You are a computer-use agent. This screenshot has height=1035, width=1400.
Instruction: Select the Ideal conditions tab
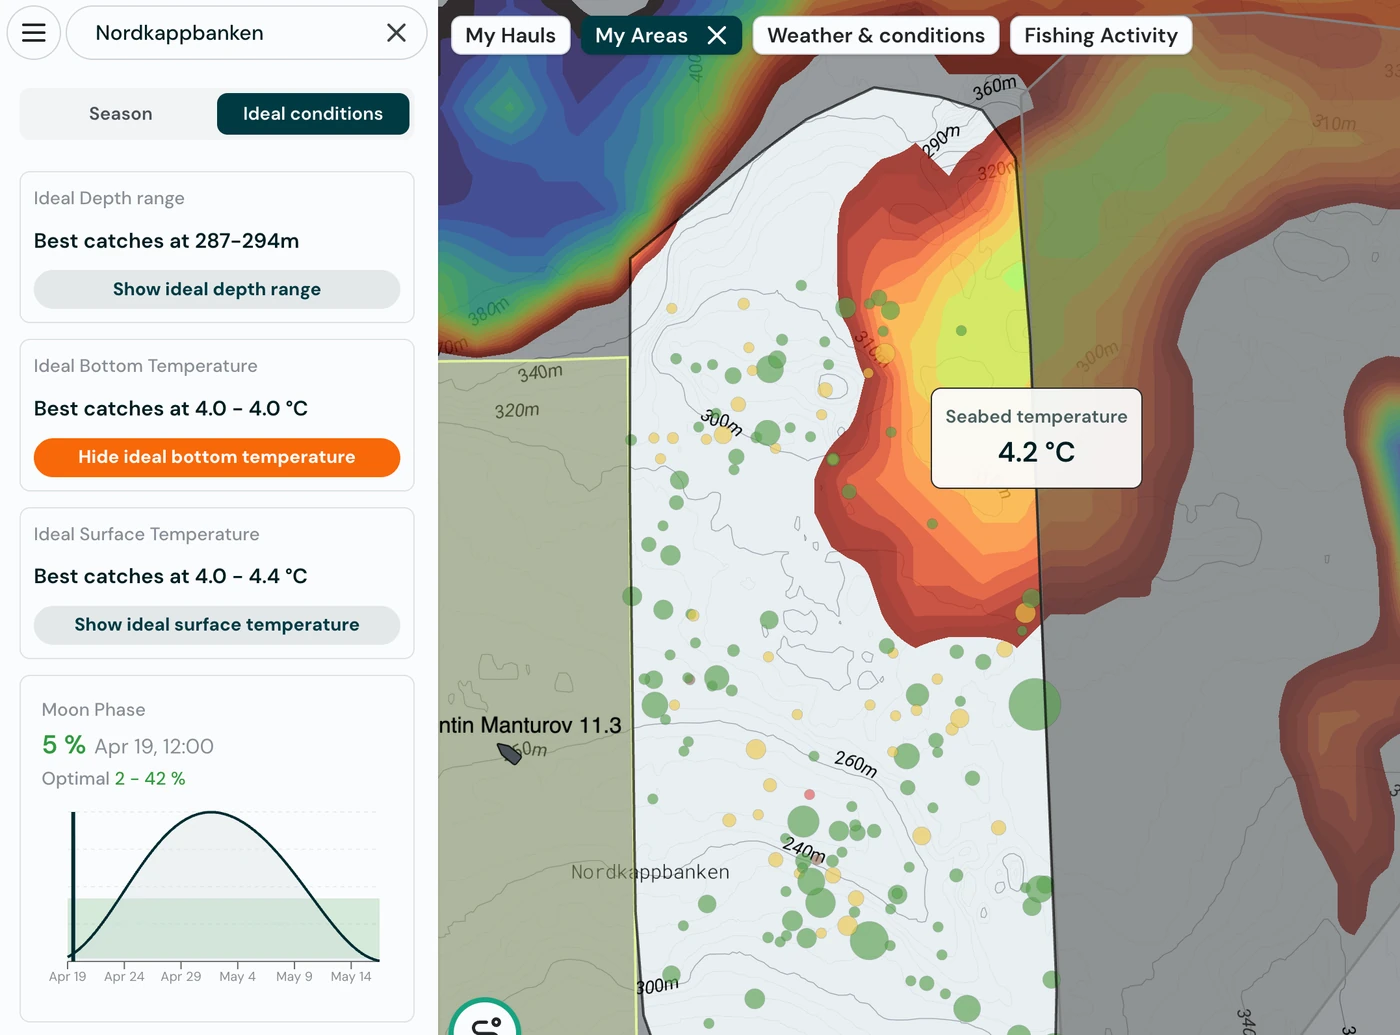click(312, 114)
